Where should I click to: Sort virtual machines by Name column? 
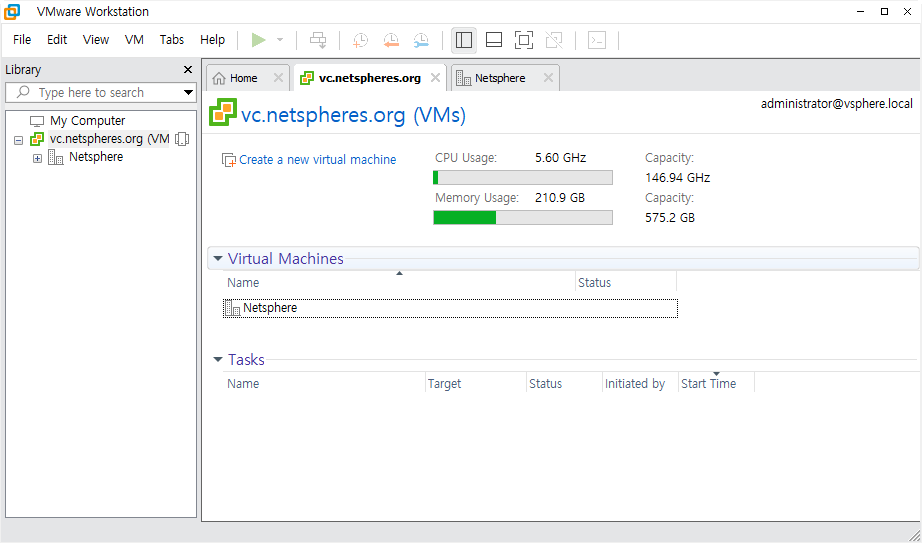(399, 282)
